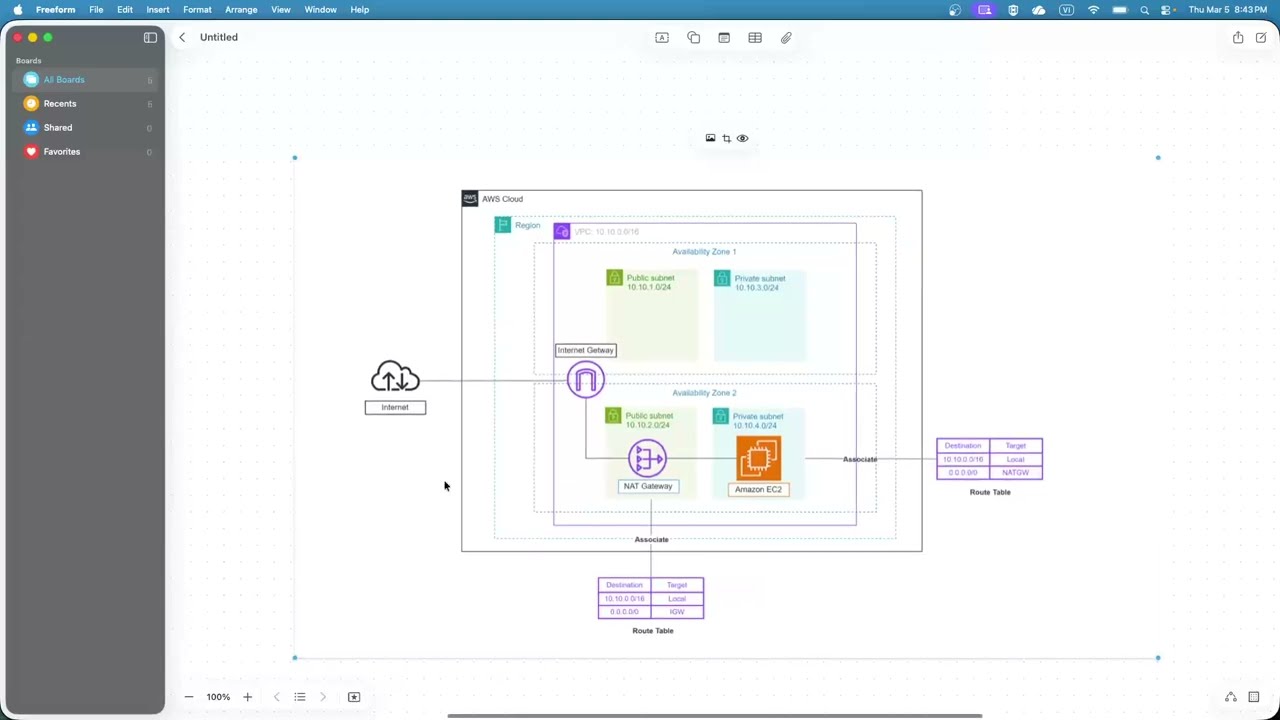Screen dimensions: 1280x720
Task: Go to previous scene arrow
Action: pos(277,697)
